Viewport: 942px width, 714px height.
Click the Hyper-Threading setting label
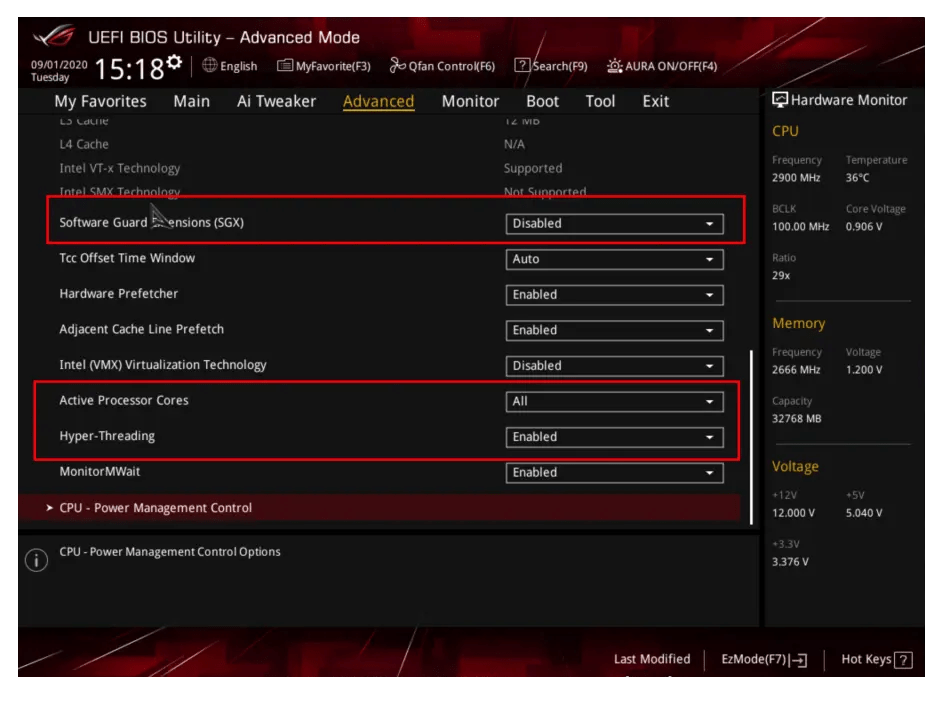(x=107, y=436)
